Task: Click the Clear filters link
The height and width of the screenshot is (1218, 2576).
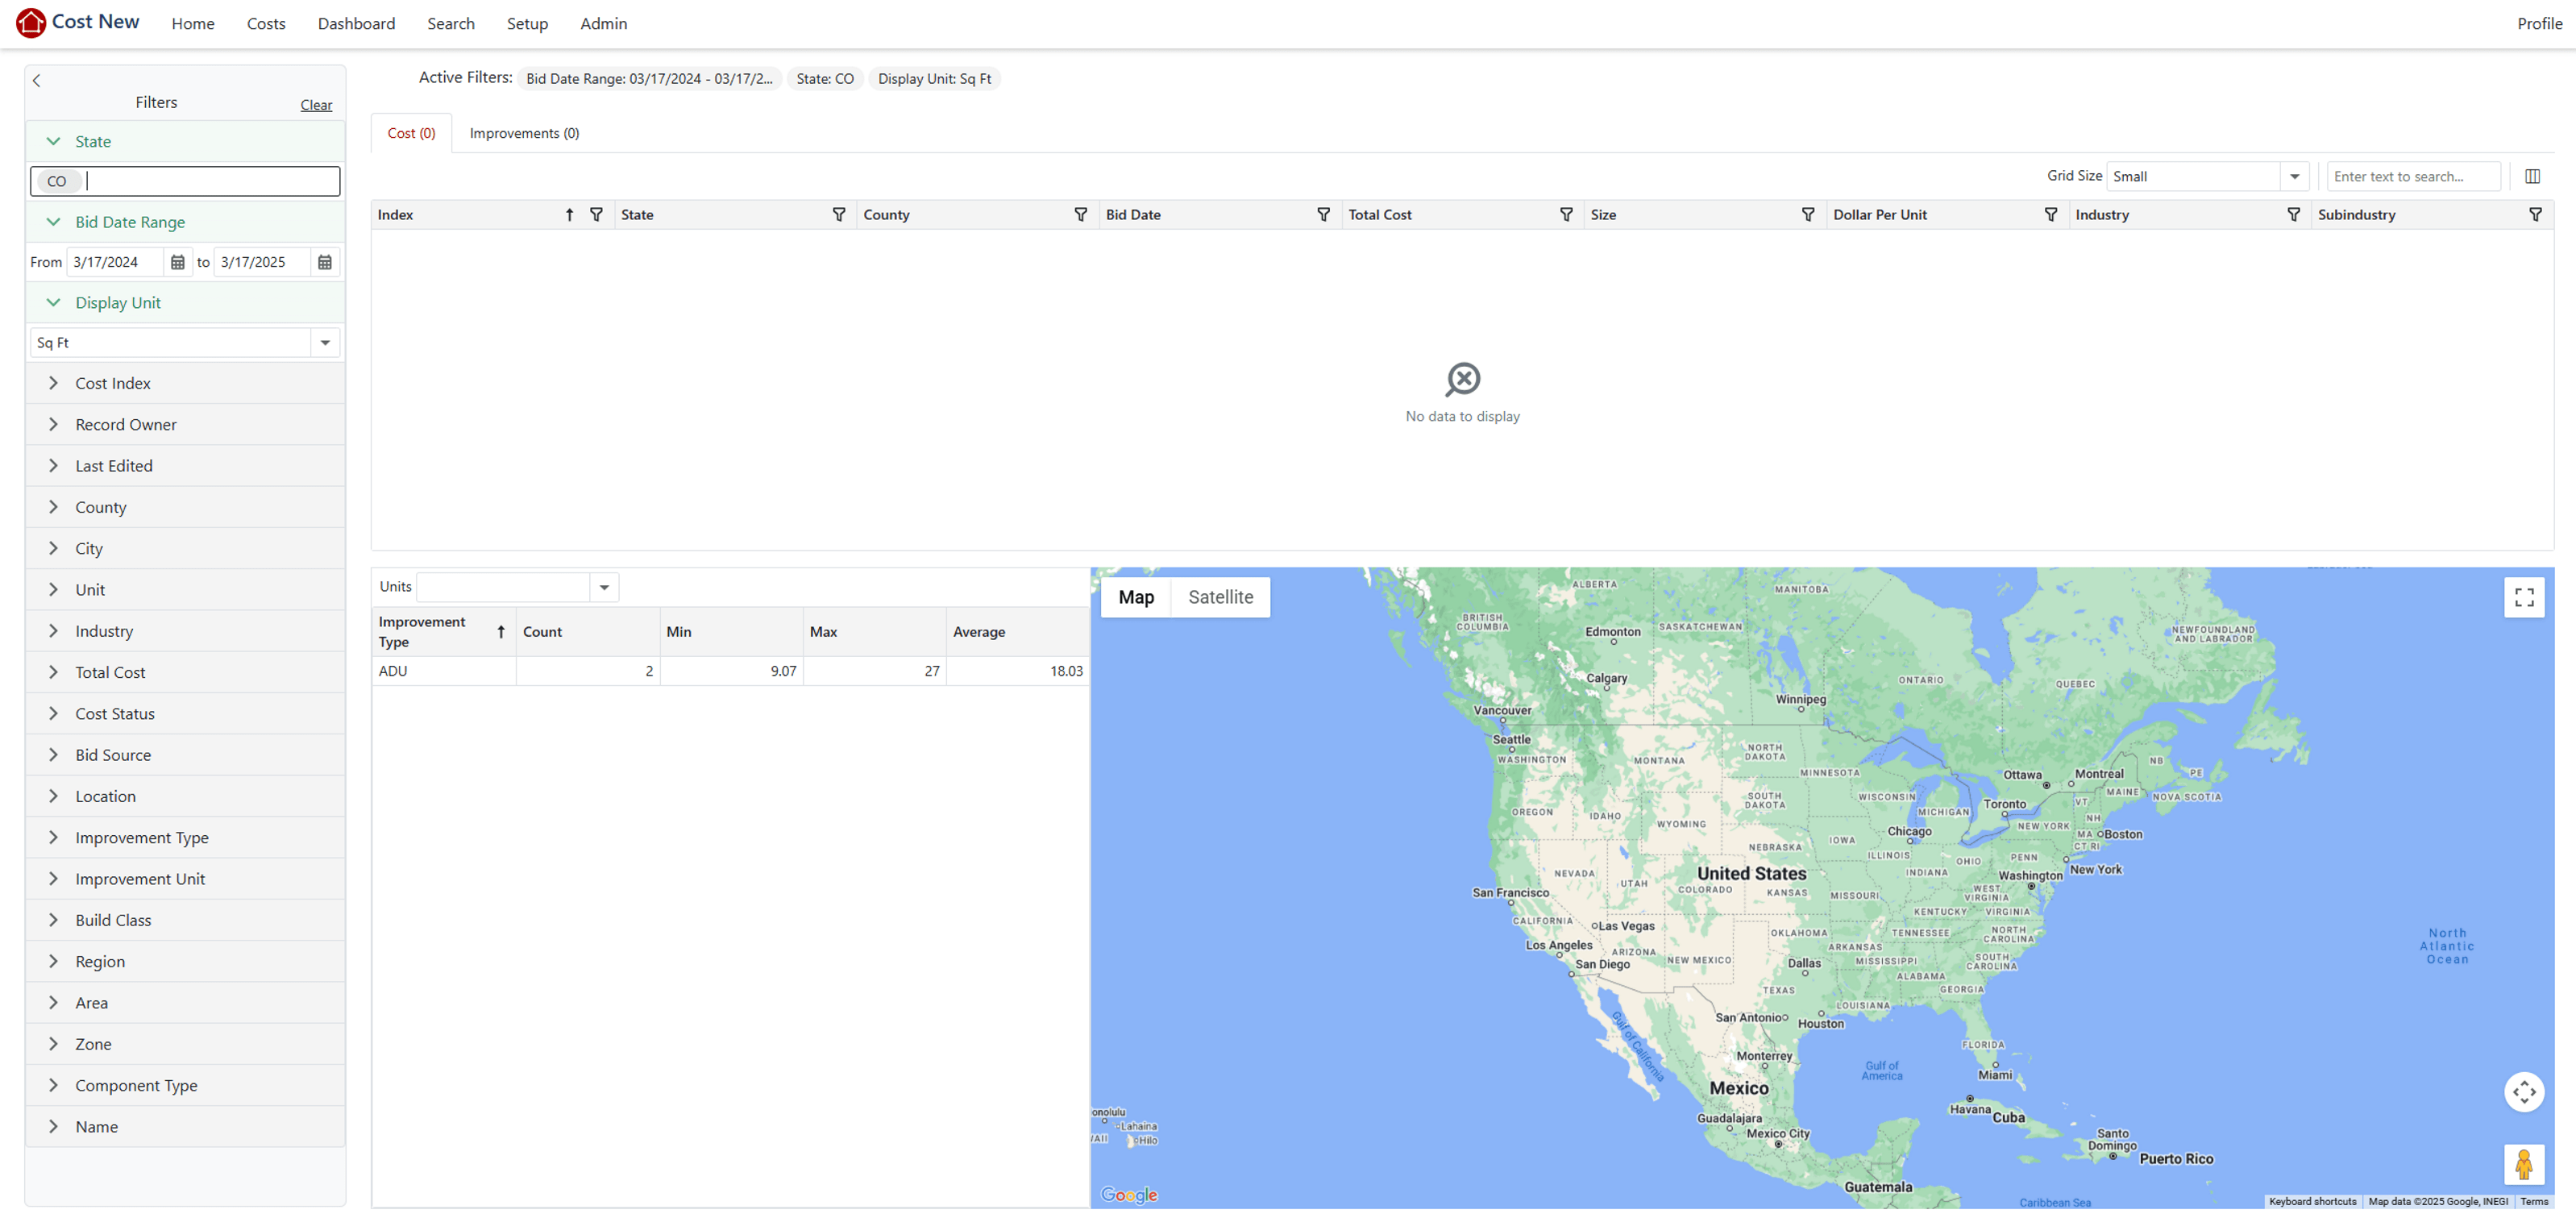Action: [316, 104]
